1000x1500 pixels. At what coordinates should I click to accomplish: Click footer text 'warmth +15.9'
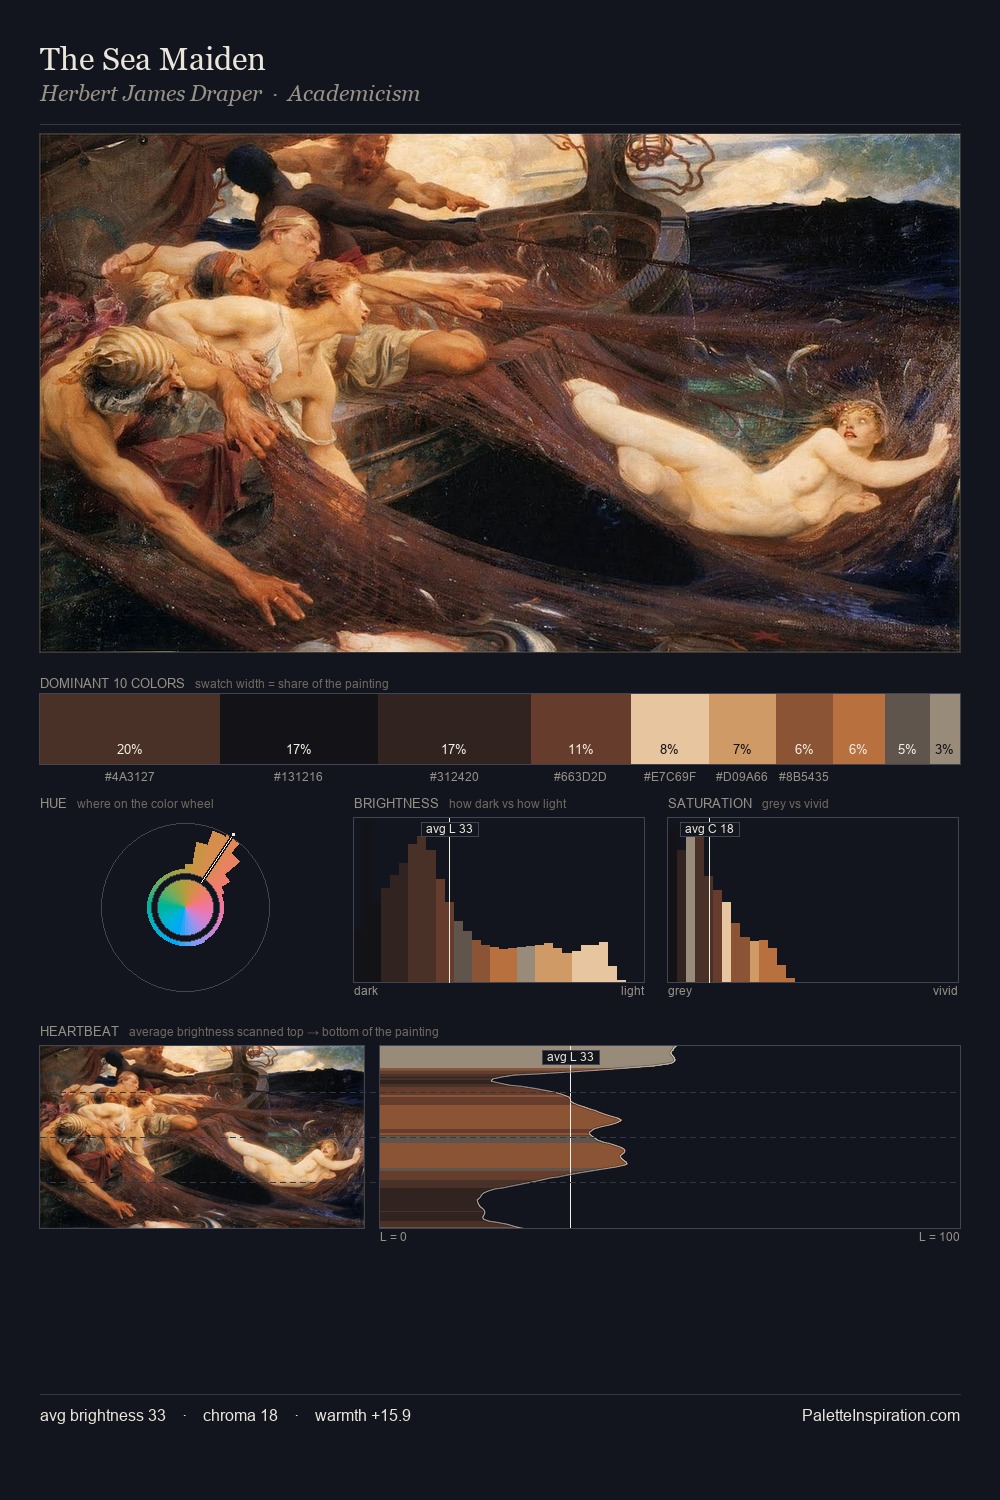tap(363, 1415)
